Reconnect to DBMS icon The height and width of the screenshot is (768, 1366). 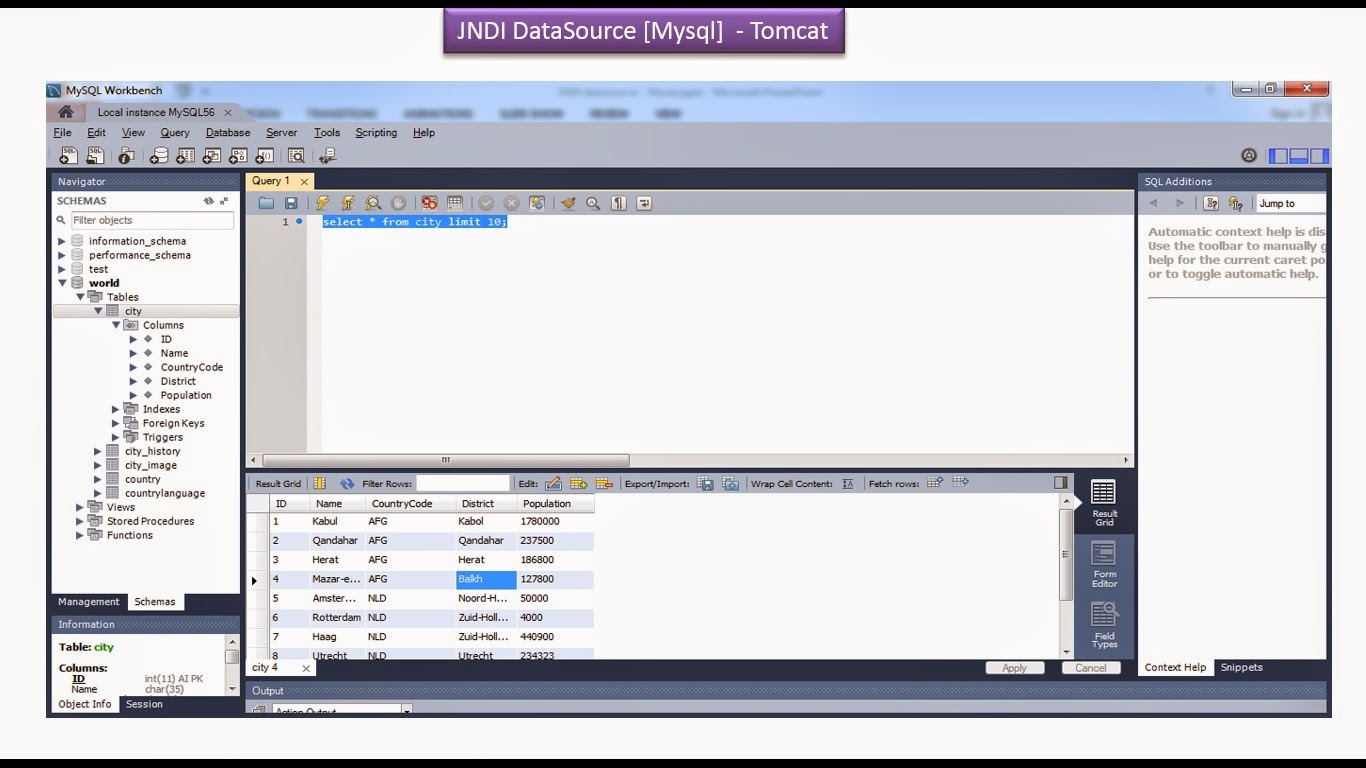click(327, 155)
